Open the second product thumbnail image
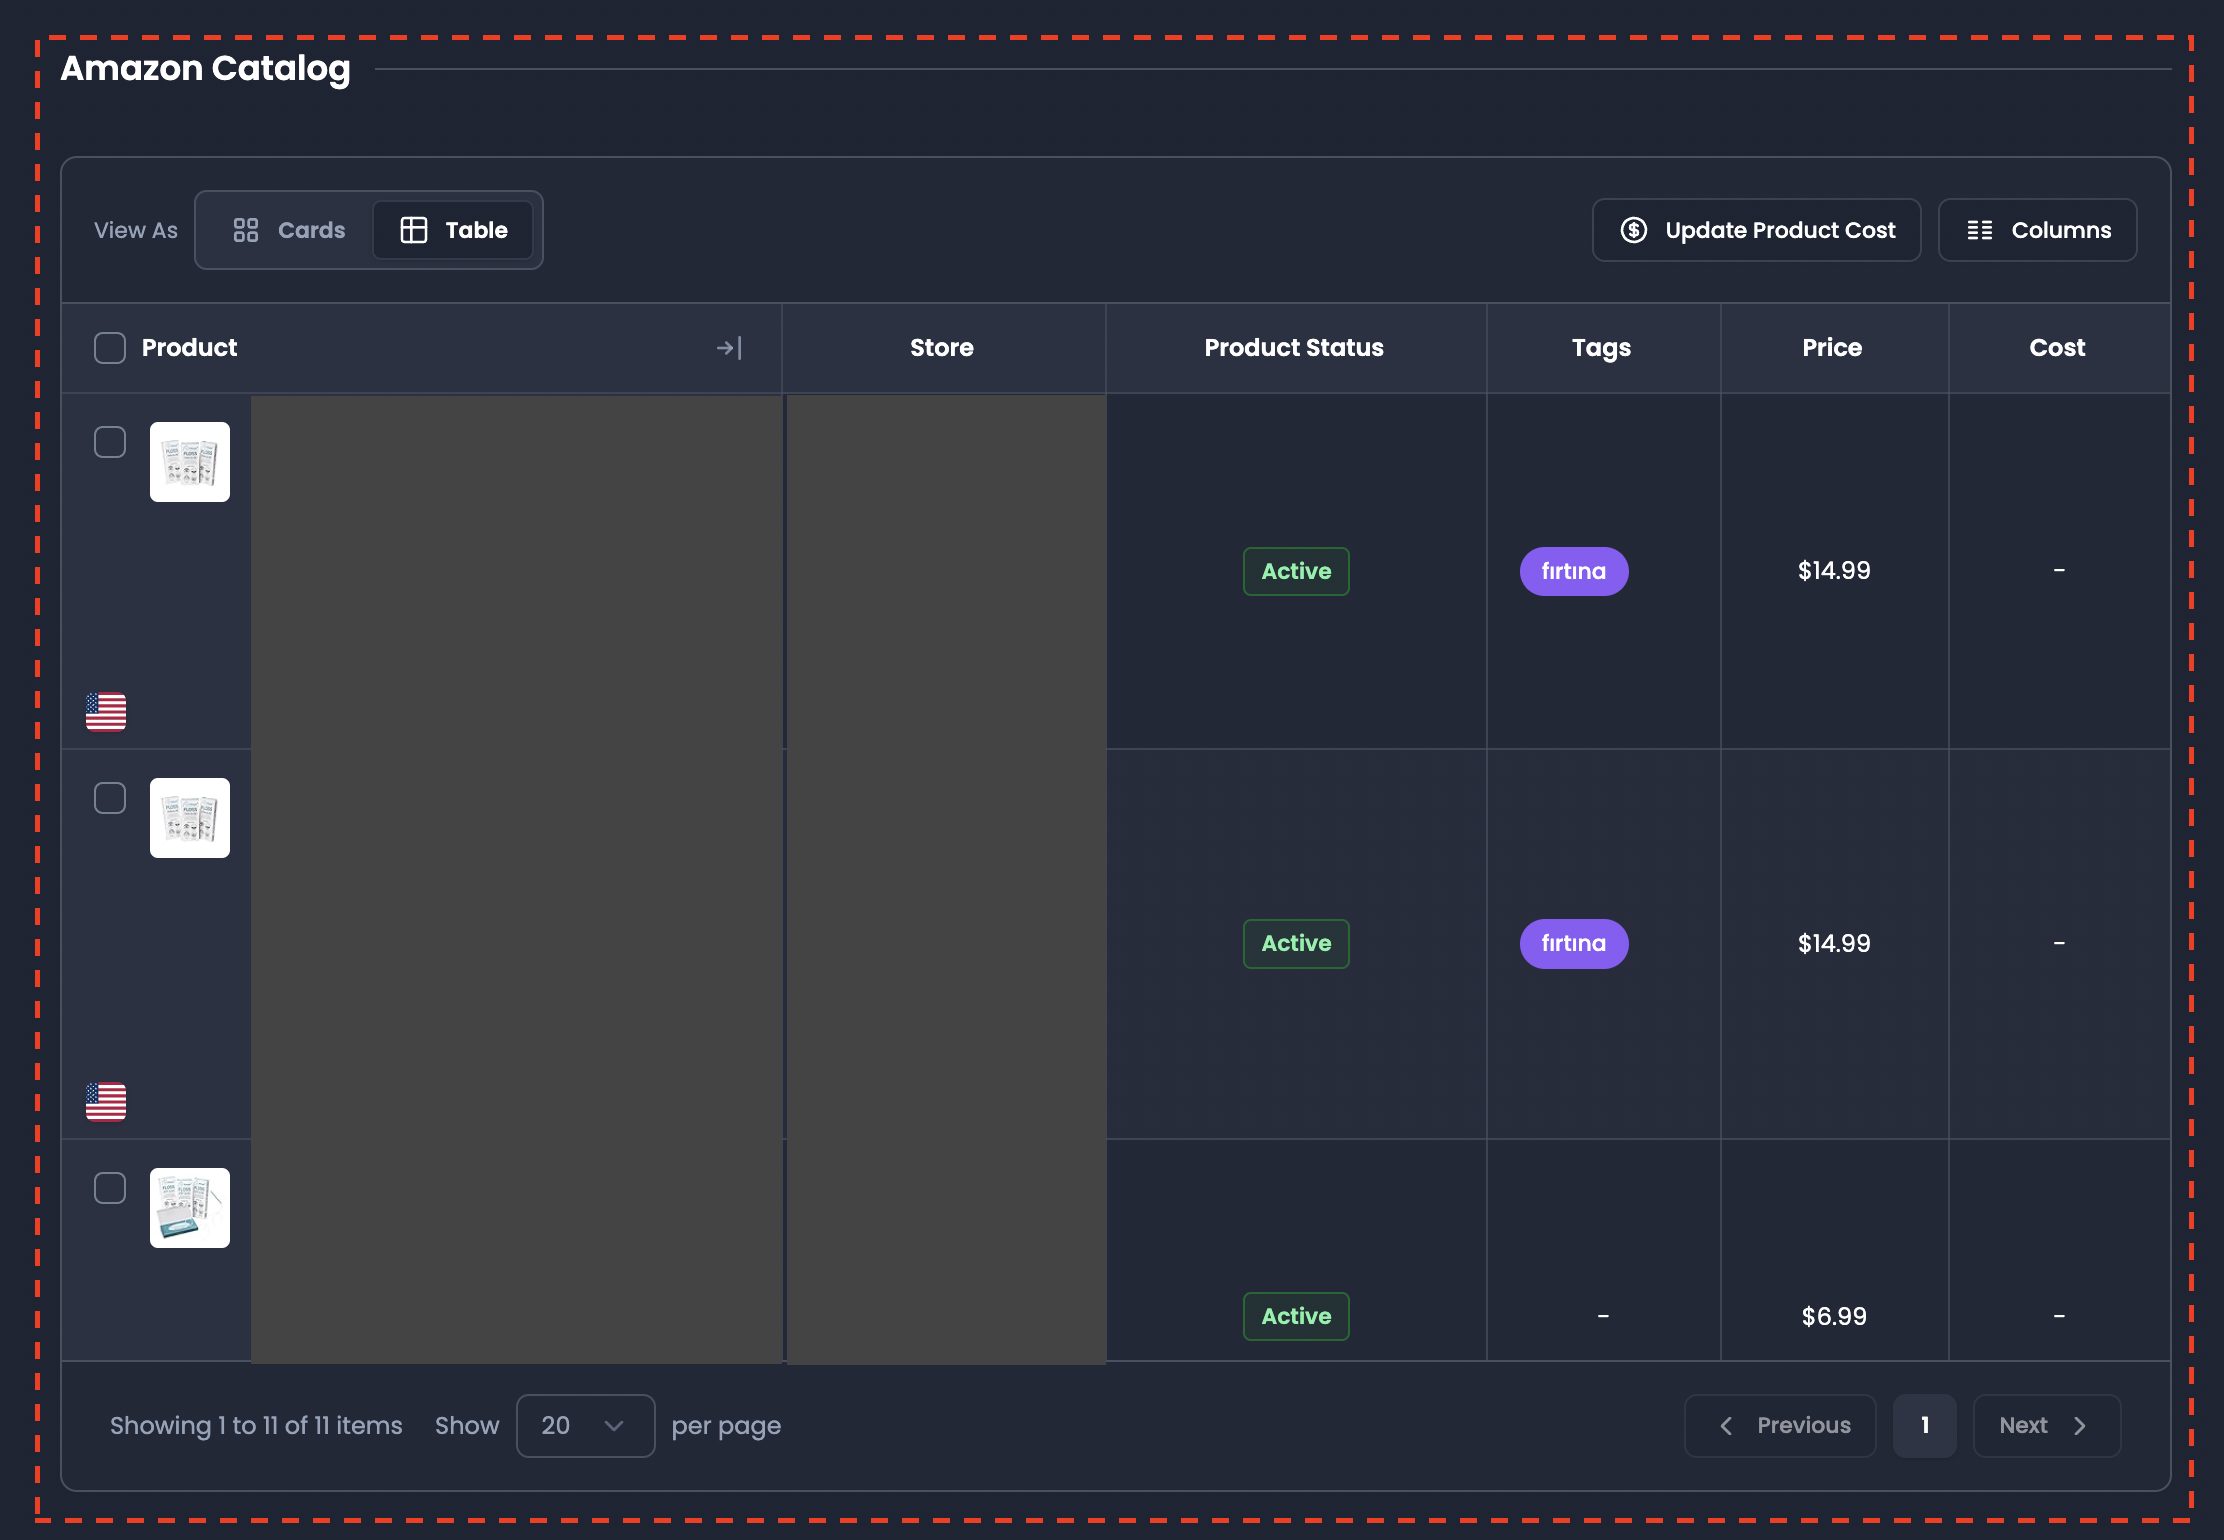 (190, 818)
